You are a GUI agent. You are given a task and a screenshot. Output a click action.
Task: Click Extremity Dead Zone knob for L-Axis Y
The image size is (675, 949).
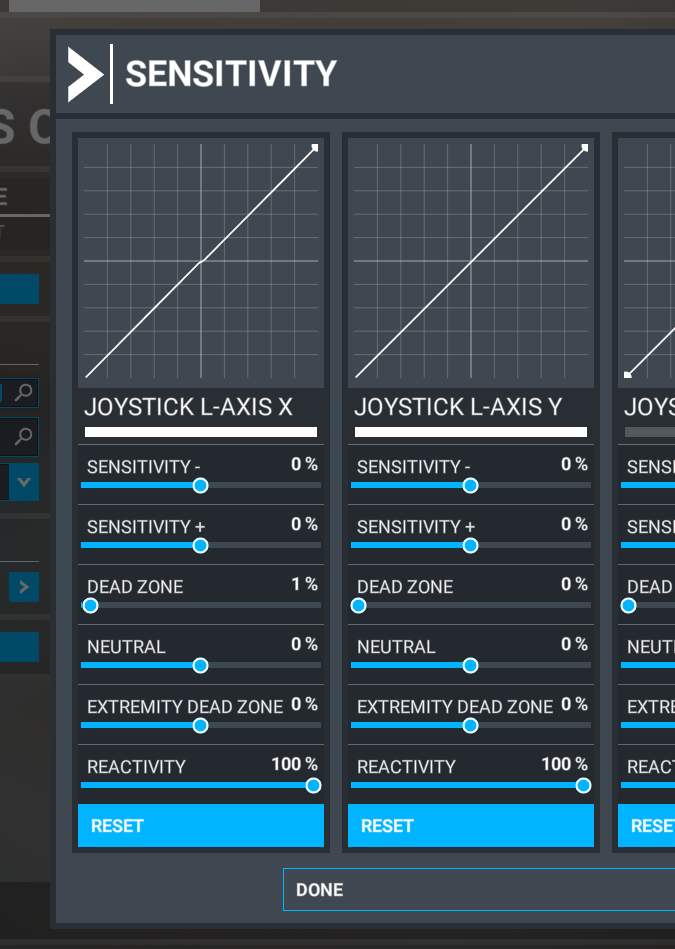tap(470, 726)
